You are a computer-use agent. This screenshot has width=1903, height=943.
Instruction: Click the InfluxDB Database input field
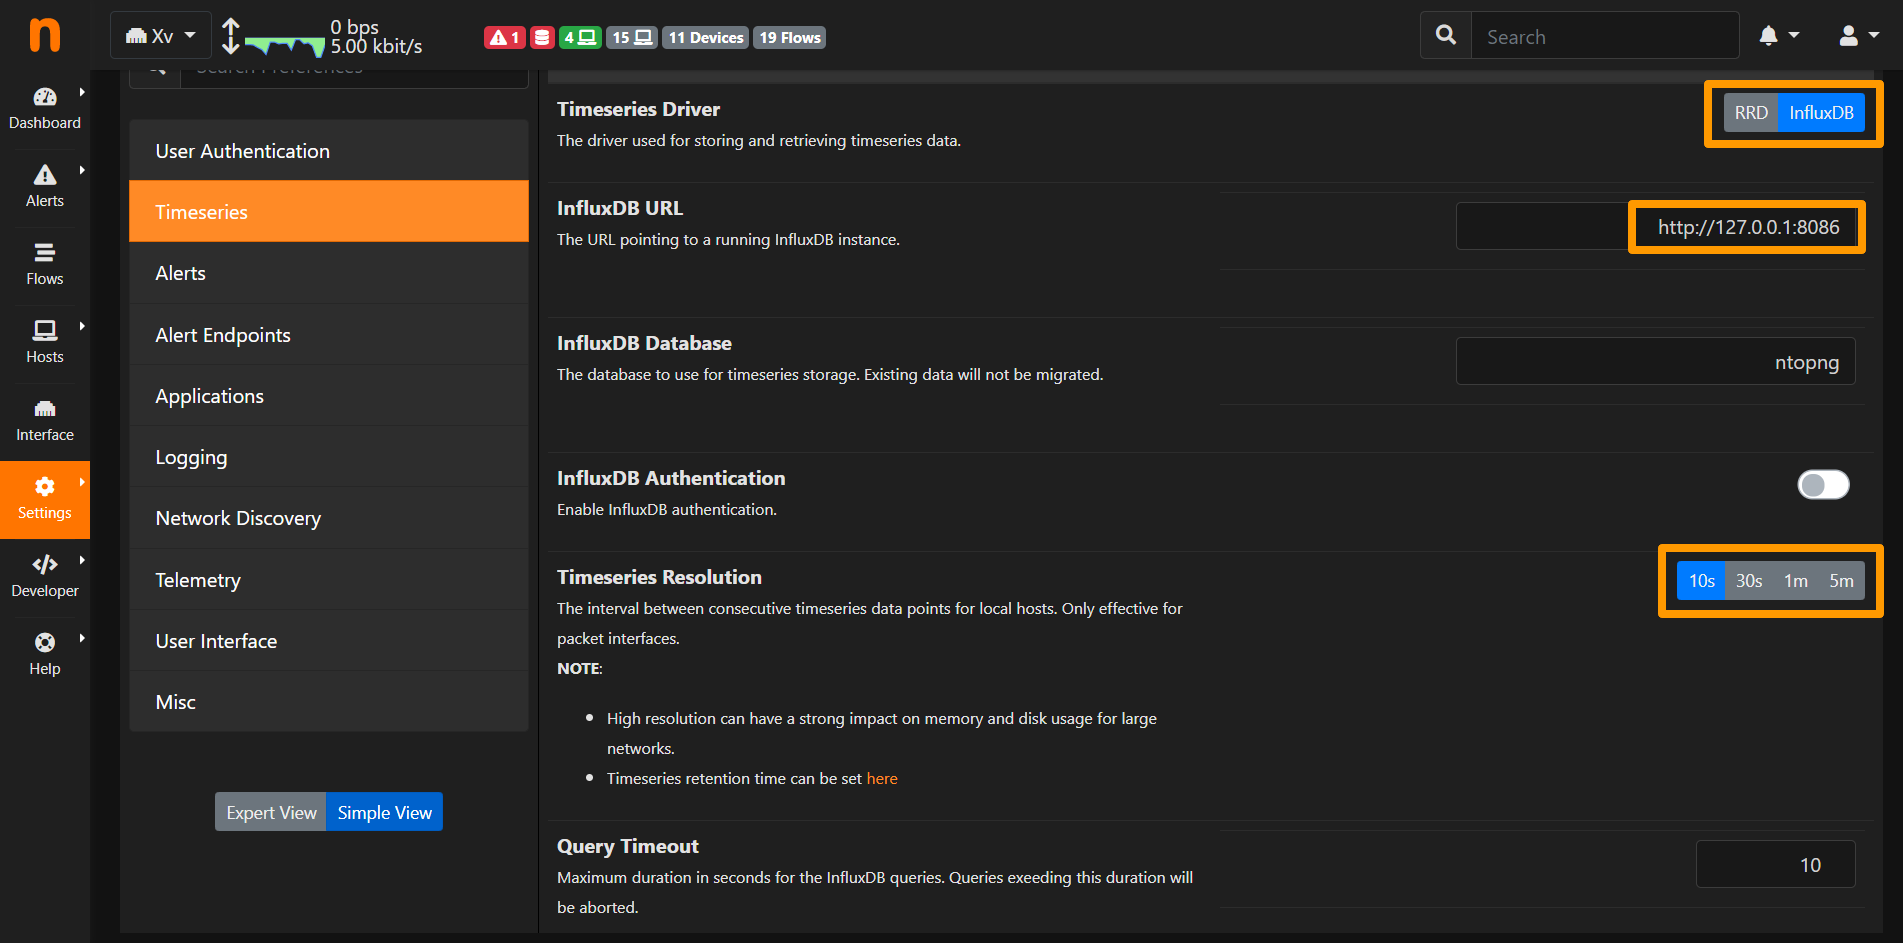(x=1656, y=362)
